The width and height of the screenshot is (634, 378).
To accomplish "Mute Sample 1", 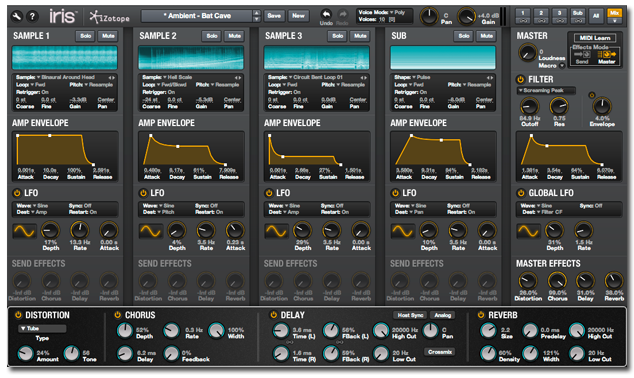I will pyautogui.click(x=108, y=36).
